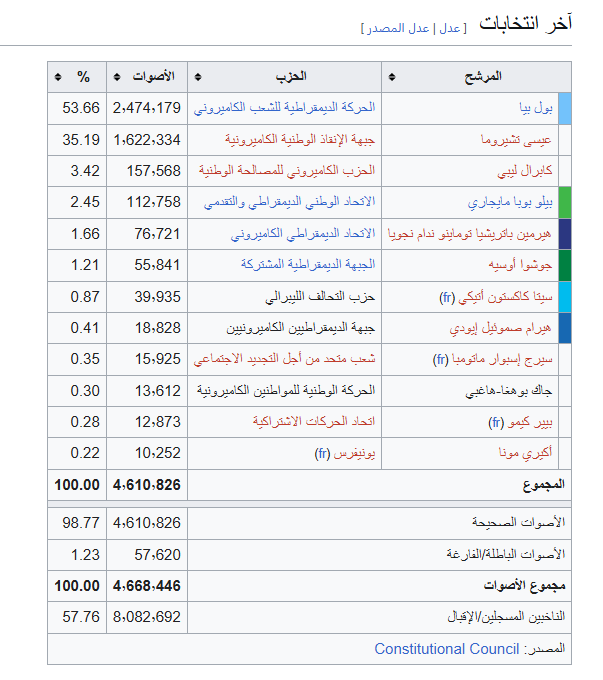Open party link الجبهة الديمقراطية المشتركة
The width and height of the screenshot is (603, 680).
308,265
